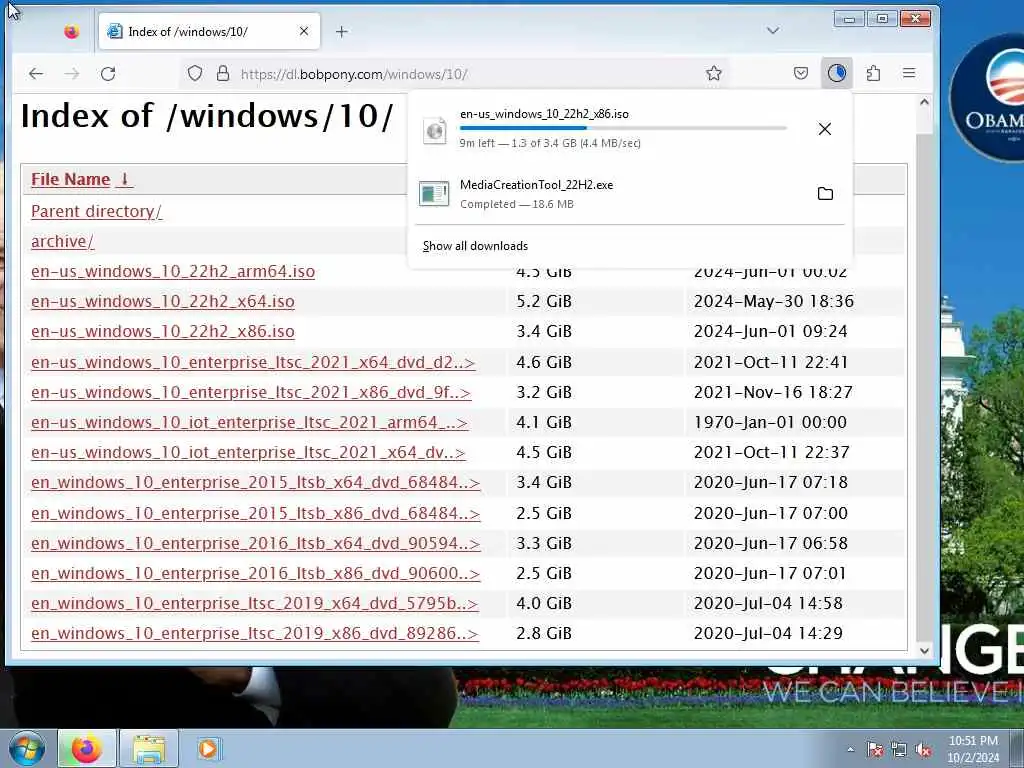
Task: Open the extensions puzzle icon
Action: coord(873,73)
